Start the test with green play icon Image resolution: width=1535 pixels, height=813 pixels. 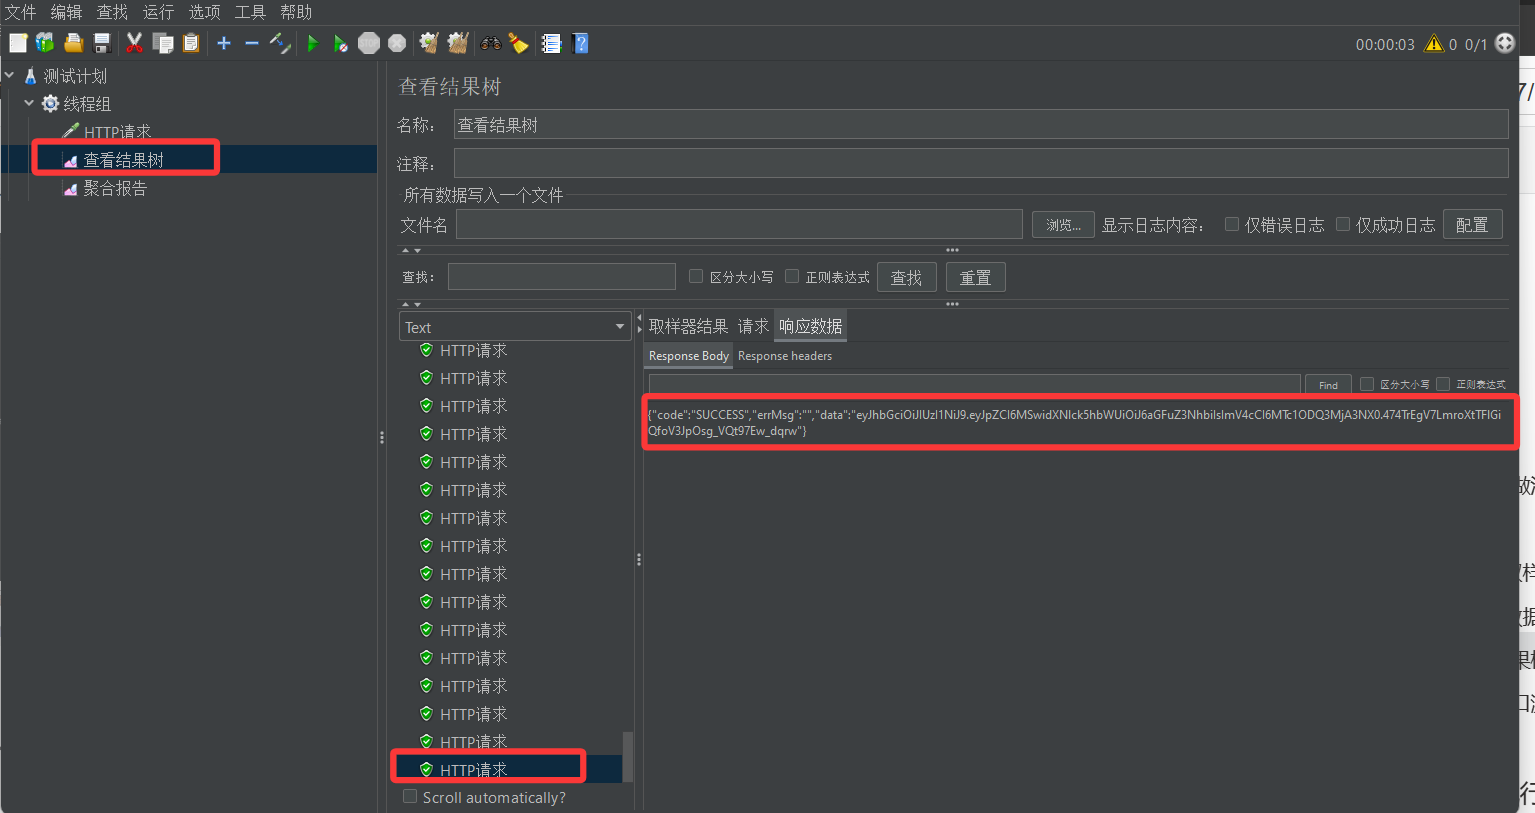(313, 43)
